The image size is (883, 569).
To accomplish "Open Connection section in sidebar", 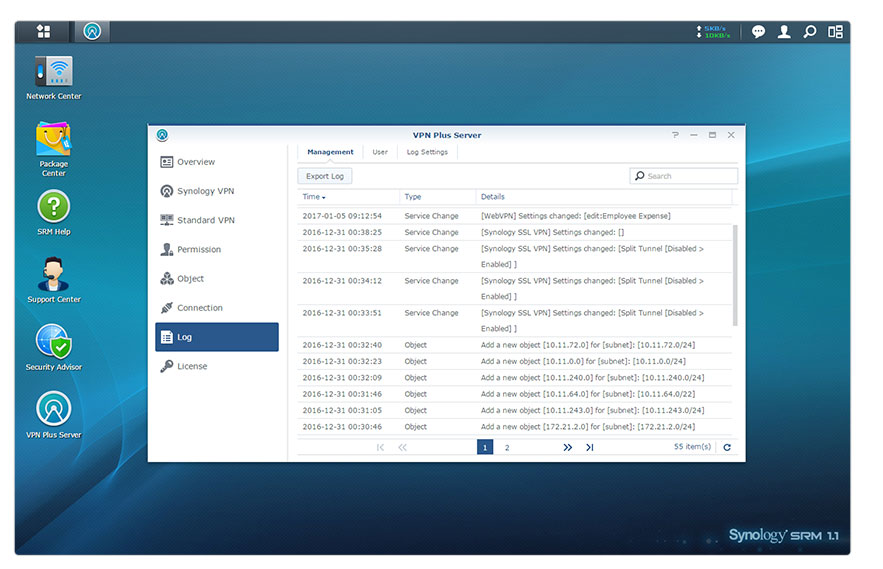I will pos(217,308).
